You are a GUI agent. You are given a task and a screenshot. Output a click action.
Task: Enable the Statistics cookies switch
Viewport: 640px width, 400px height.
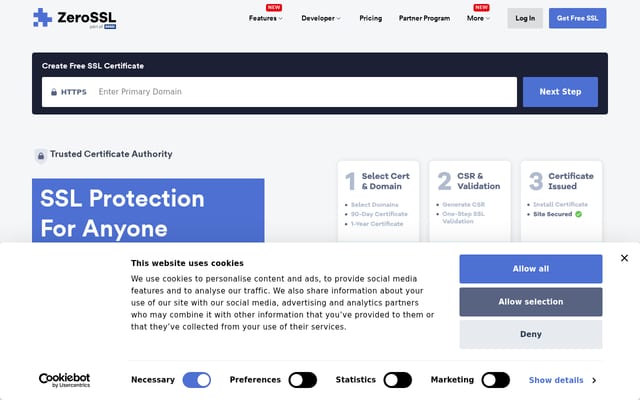pyautogui.click(x=398, y=380)
